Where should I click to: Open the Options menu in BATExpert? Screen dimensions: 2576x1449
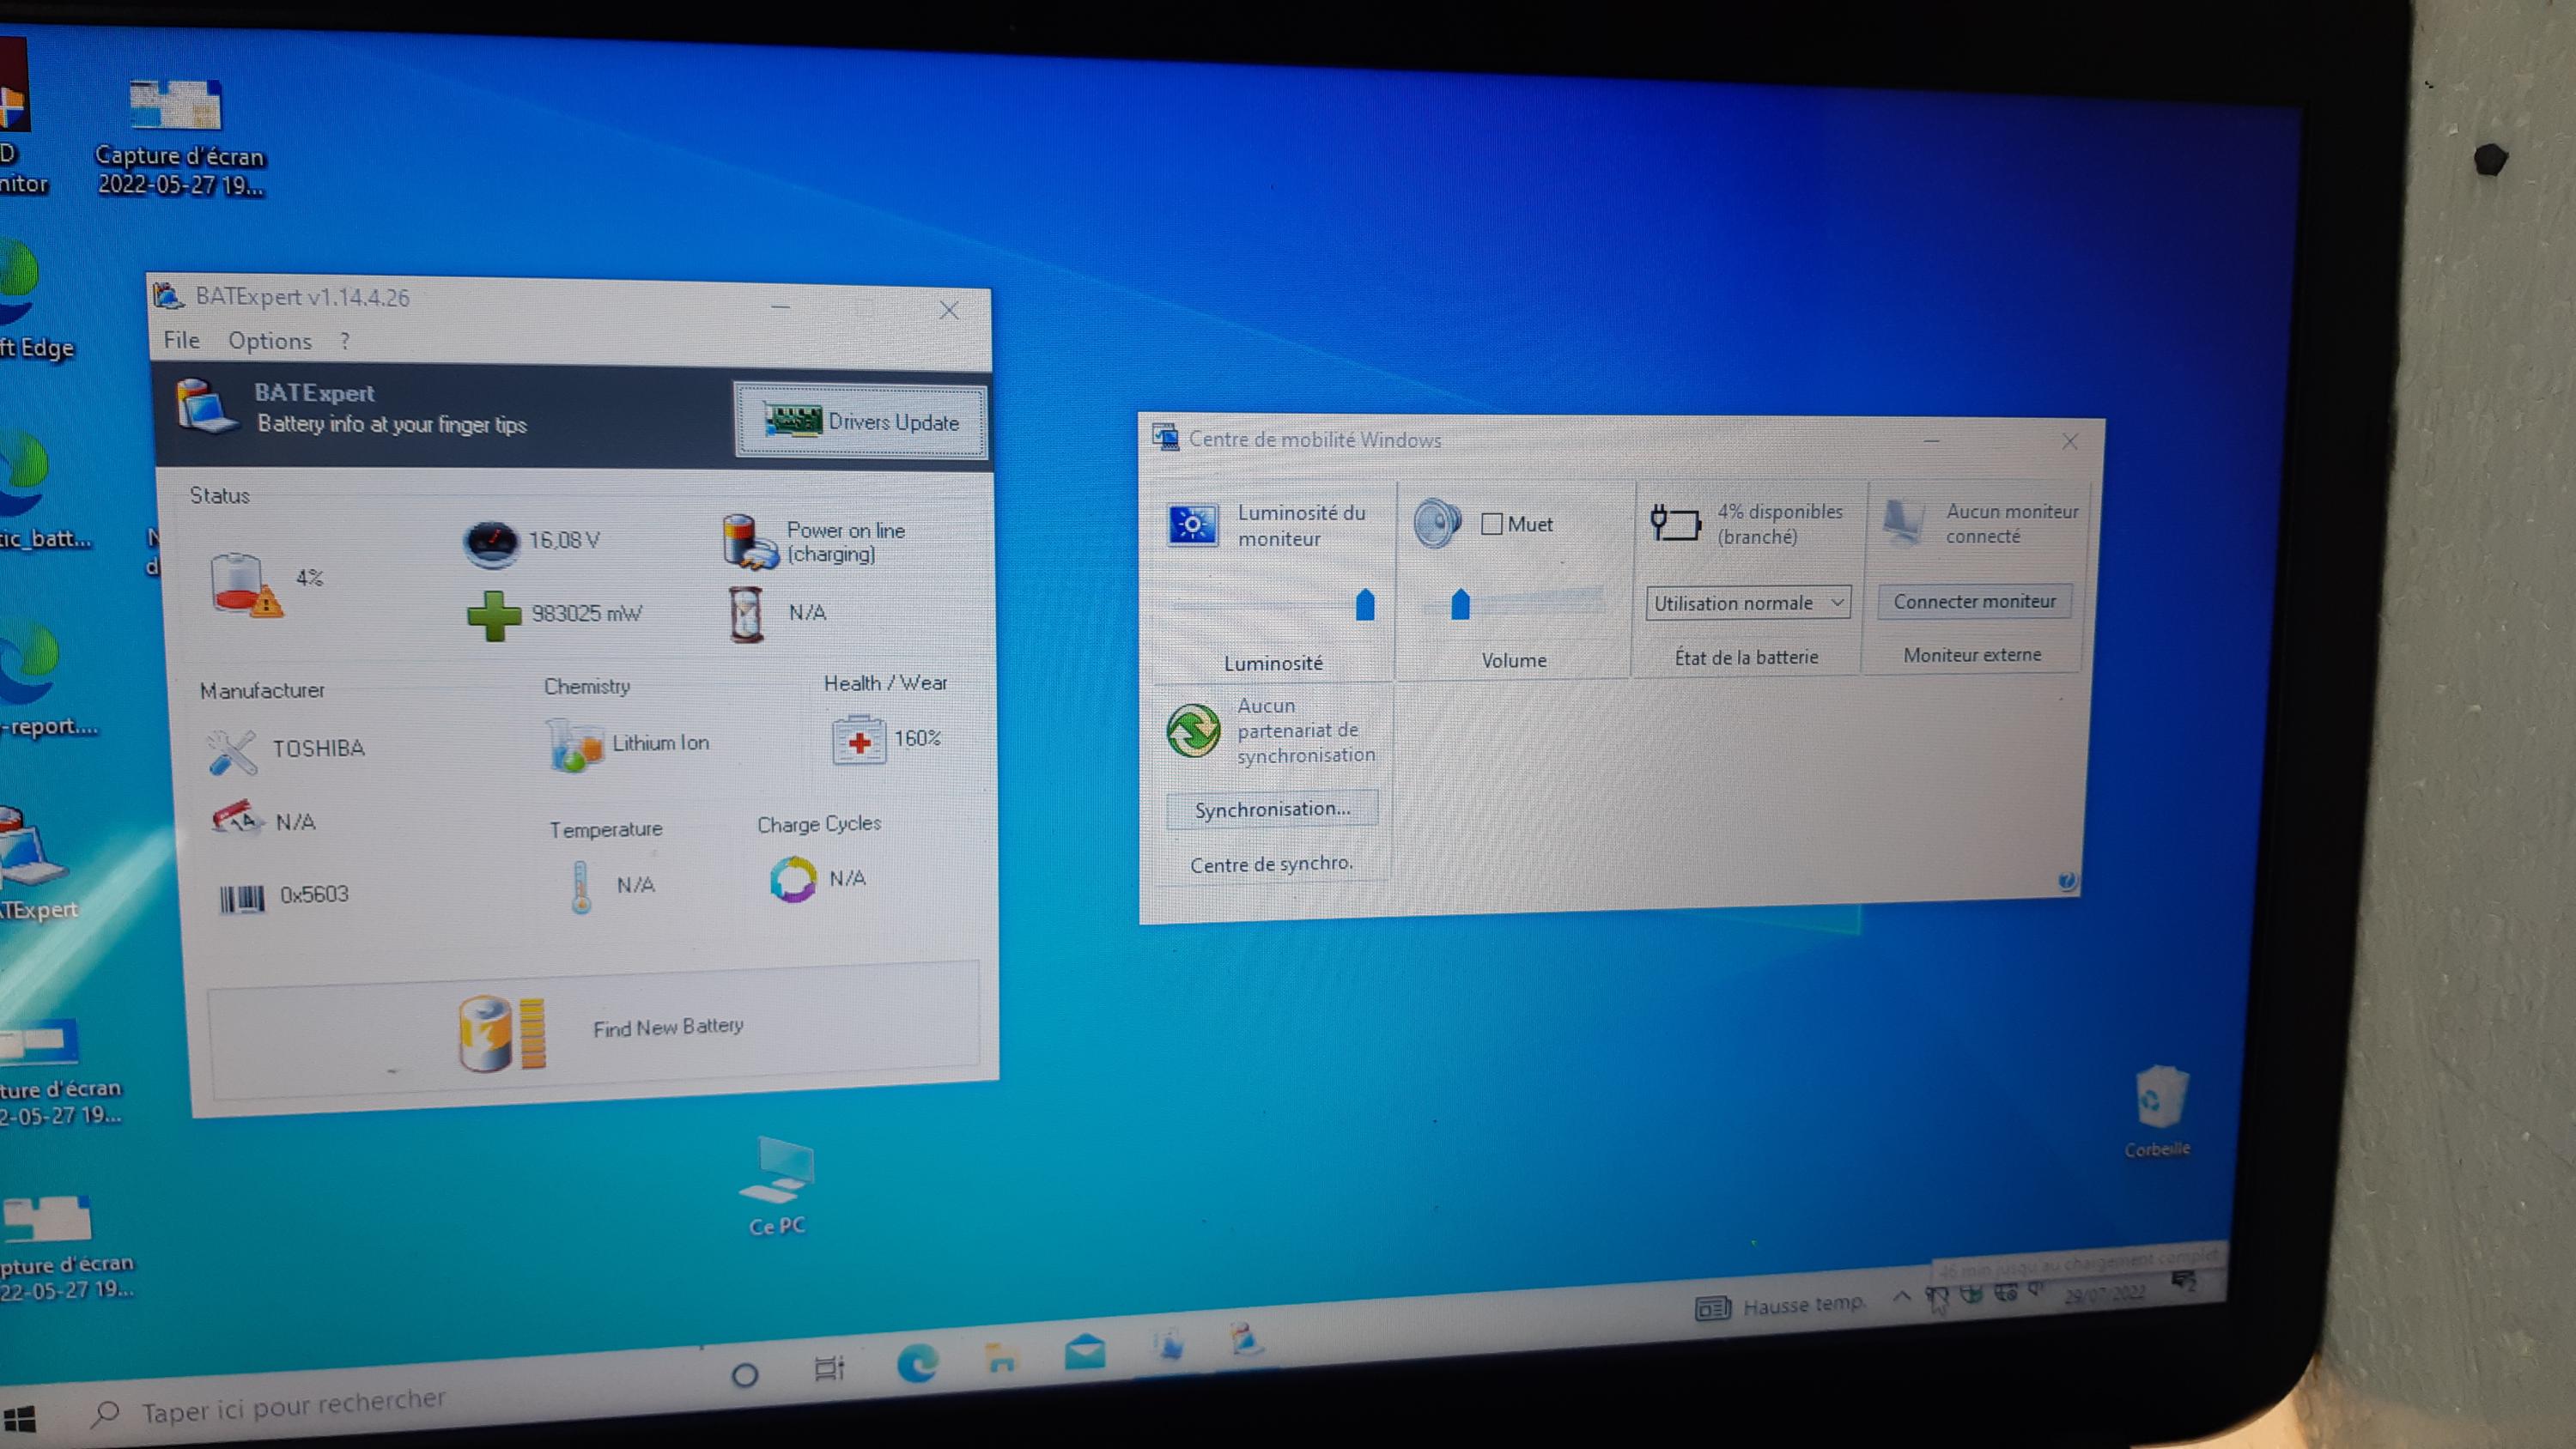(x=269, y=341)
